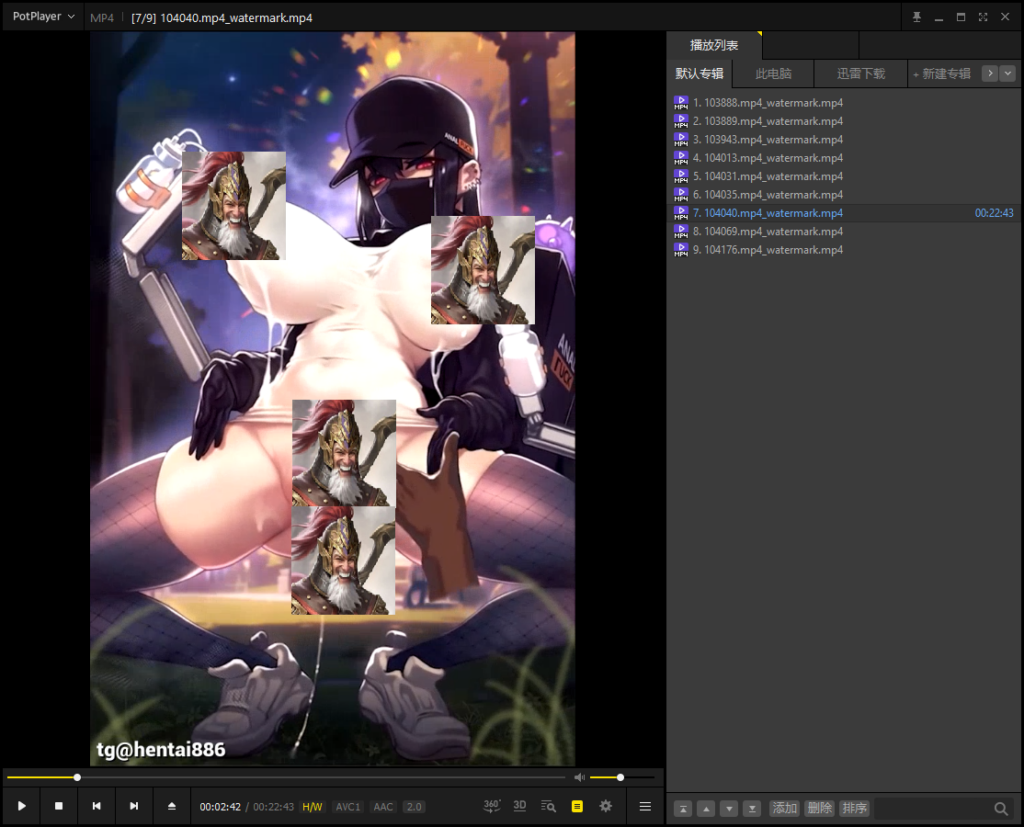
Task: Click the total duration 00:22:43 beside the current time
Action: click(273, 807)
